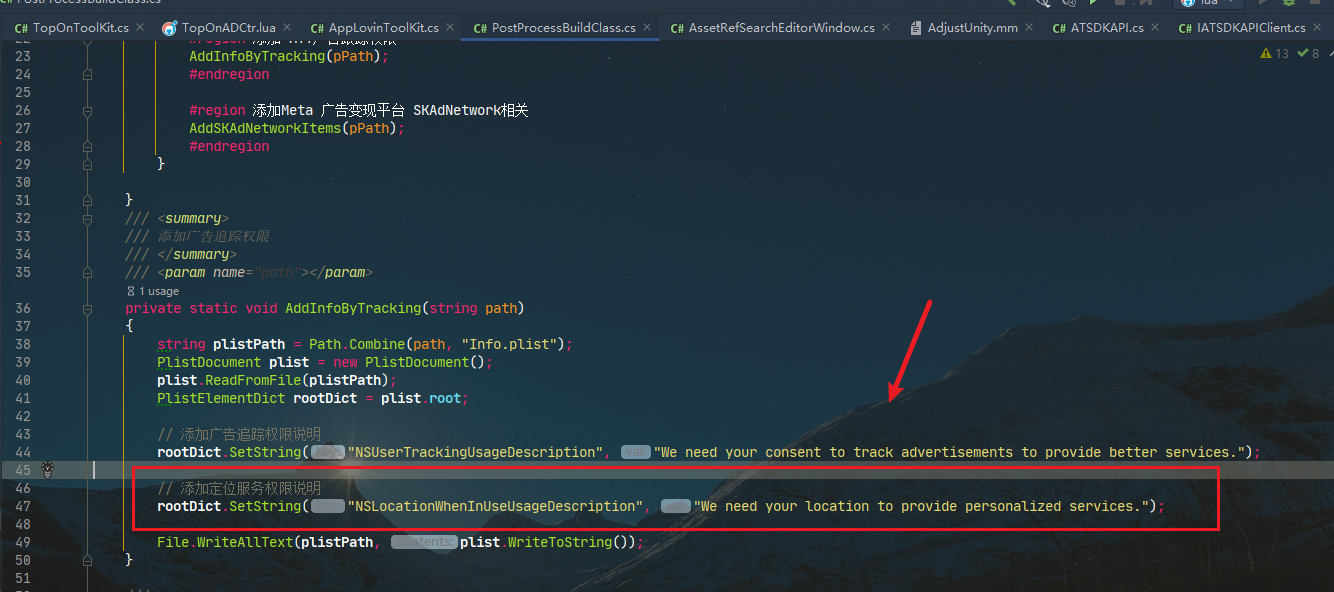
Task: Click line number 36 in the gutter
Action: pos(23,308)
